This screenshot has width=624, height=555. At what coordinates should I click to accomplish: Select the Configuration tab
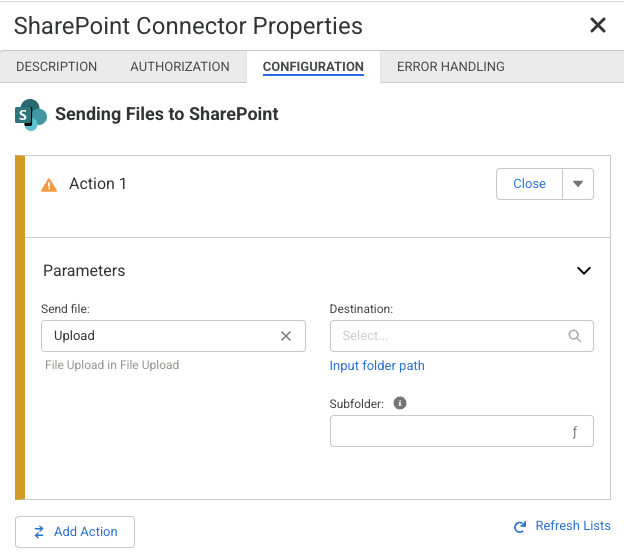pos(313,66)
